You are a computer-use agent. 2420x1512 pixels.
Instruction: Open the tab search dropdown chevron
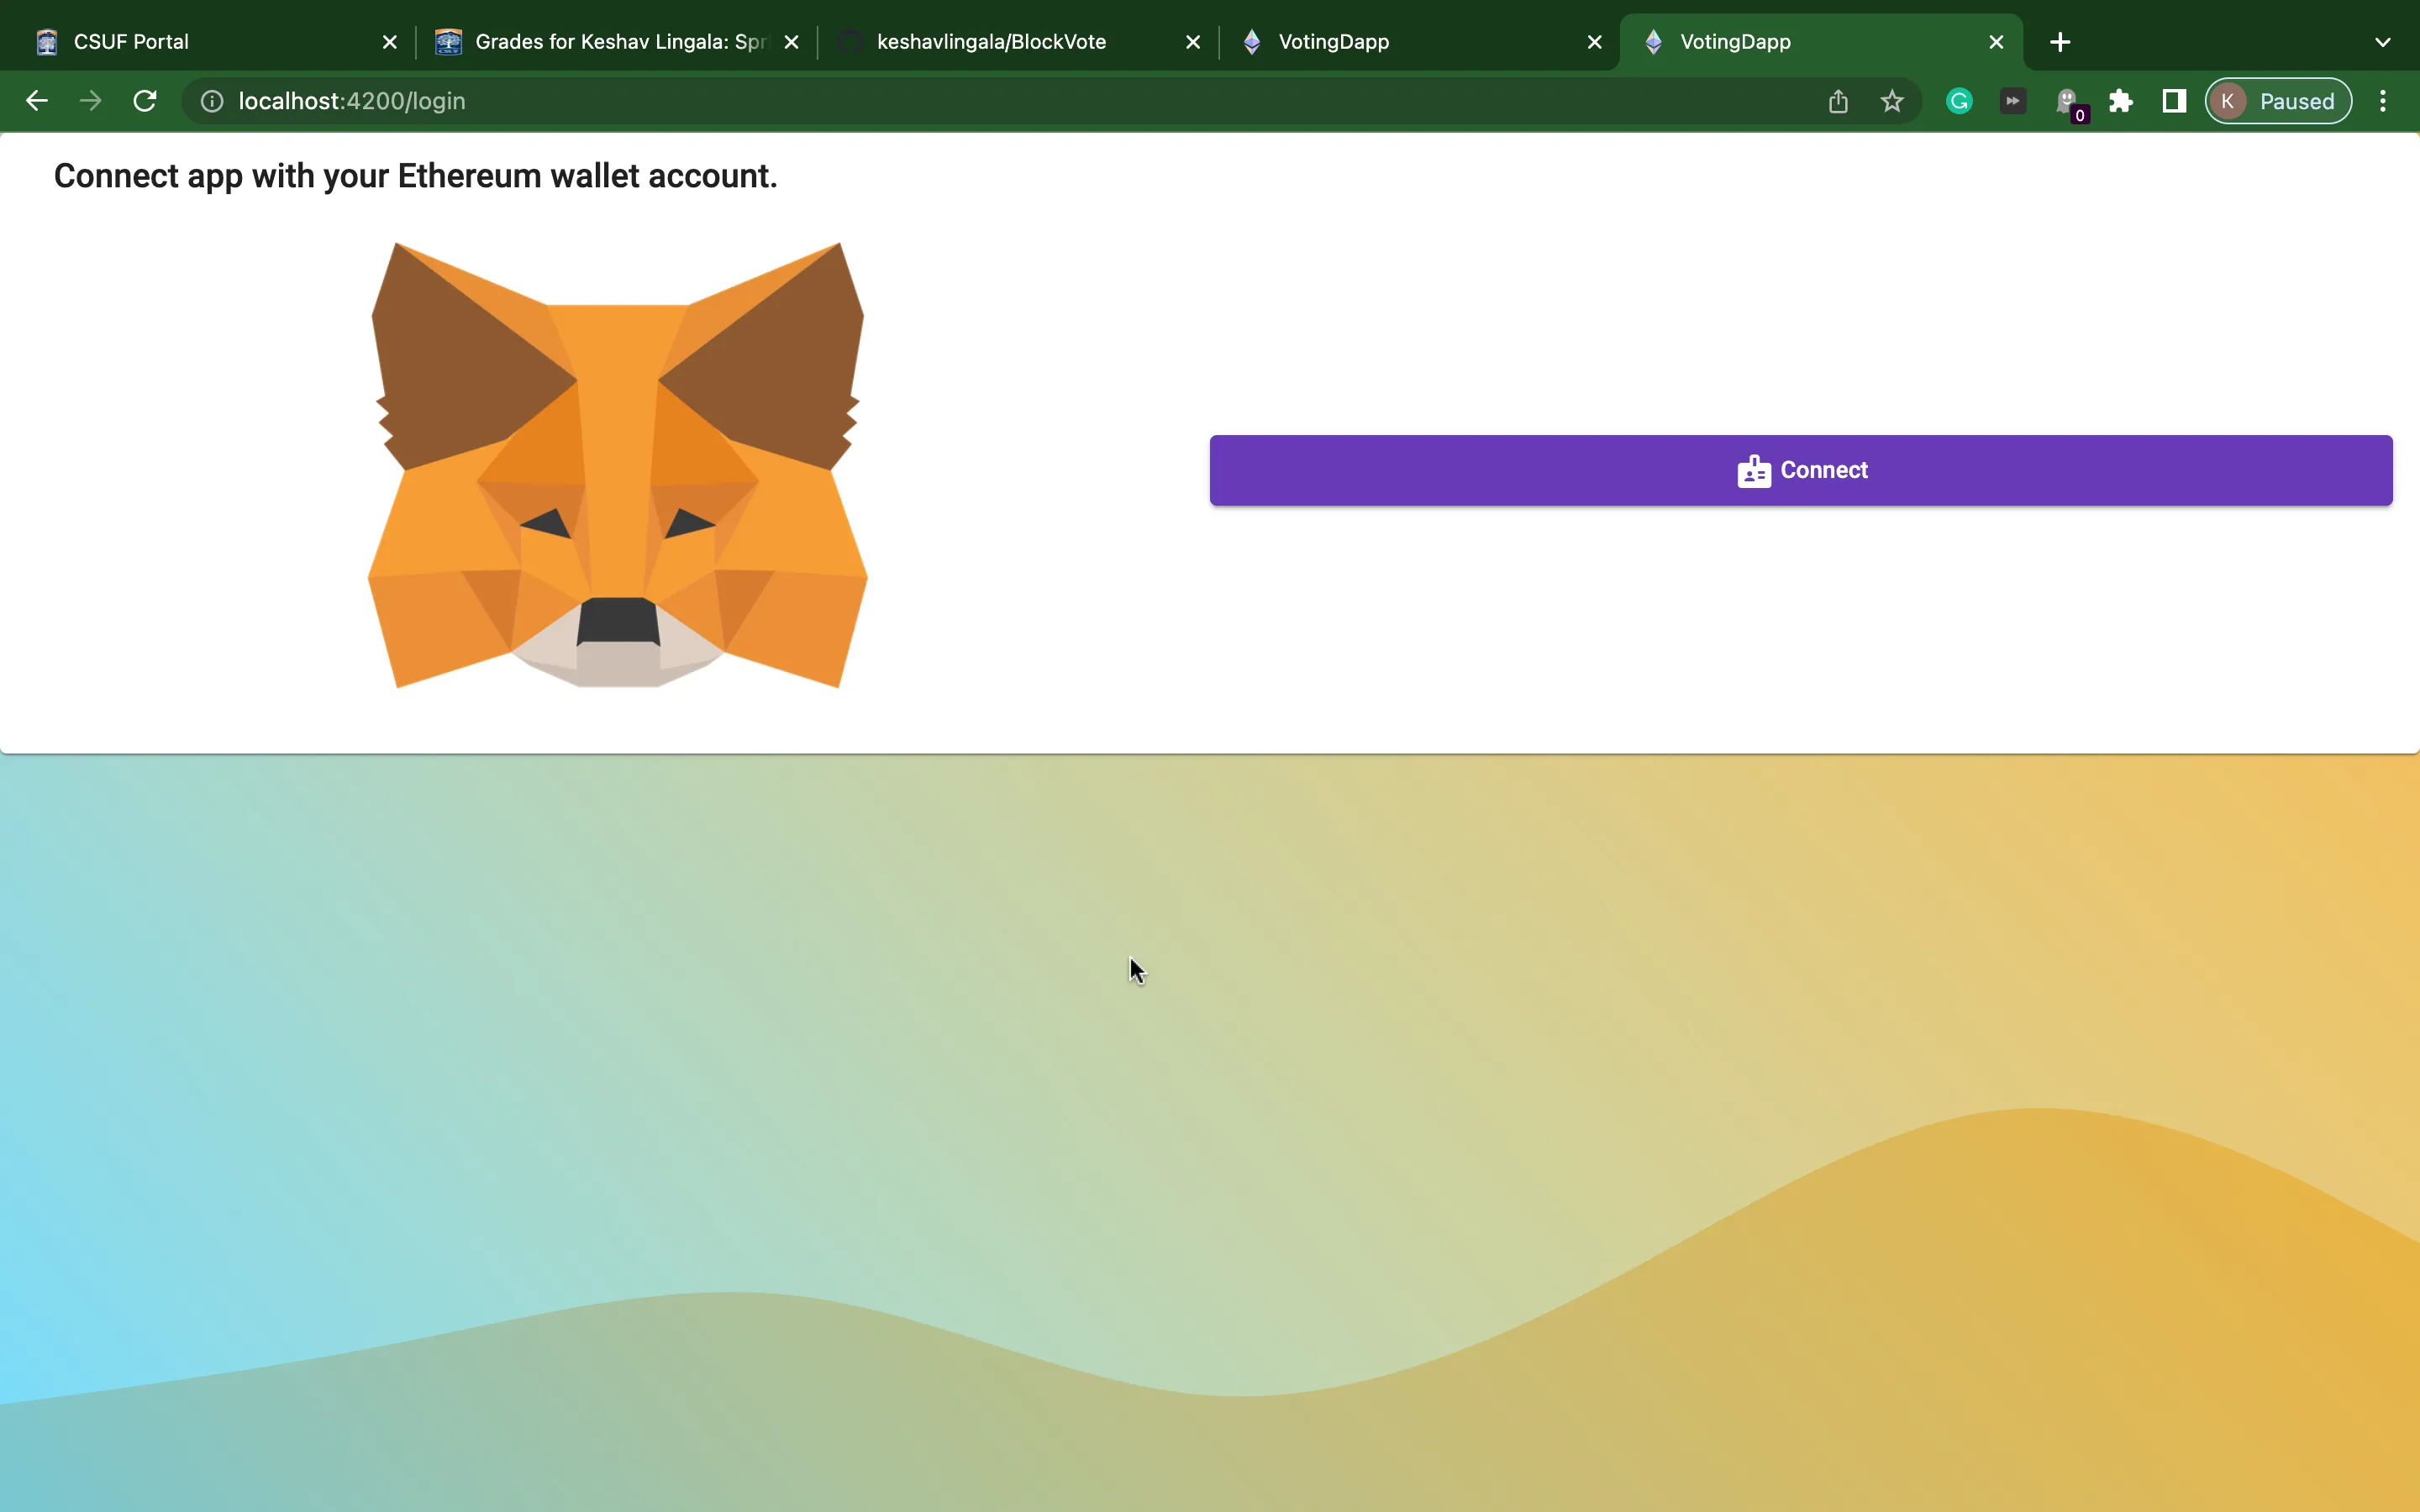(x=2383, y=42)
